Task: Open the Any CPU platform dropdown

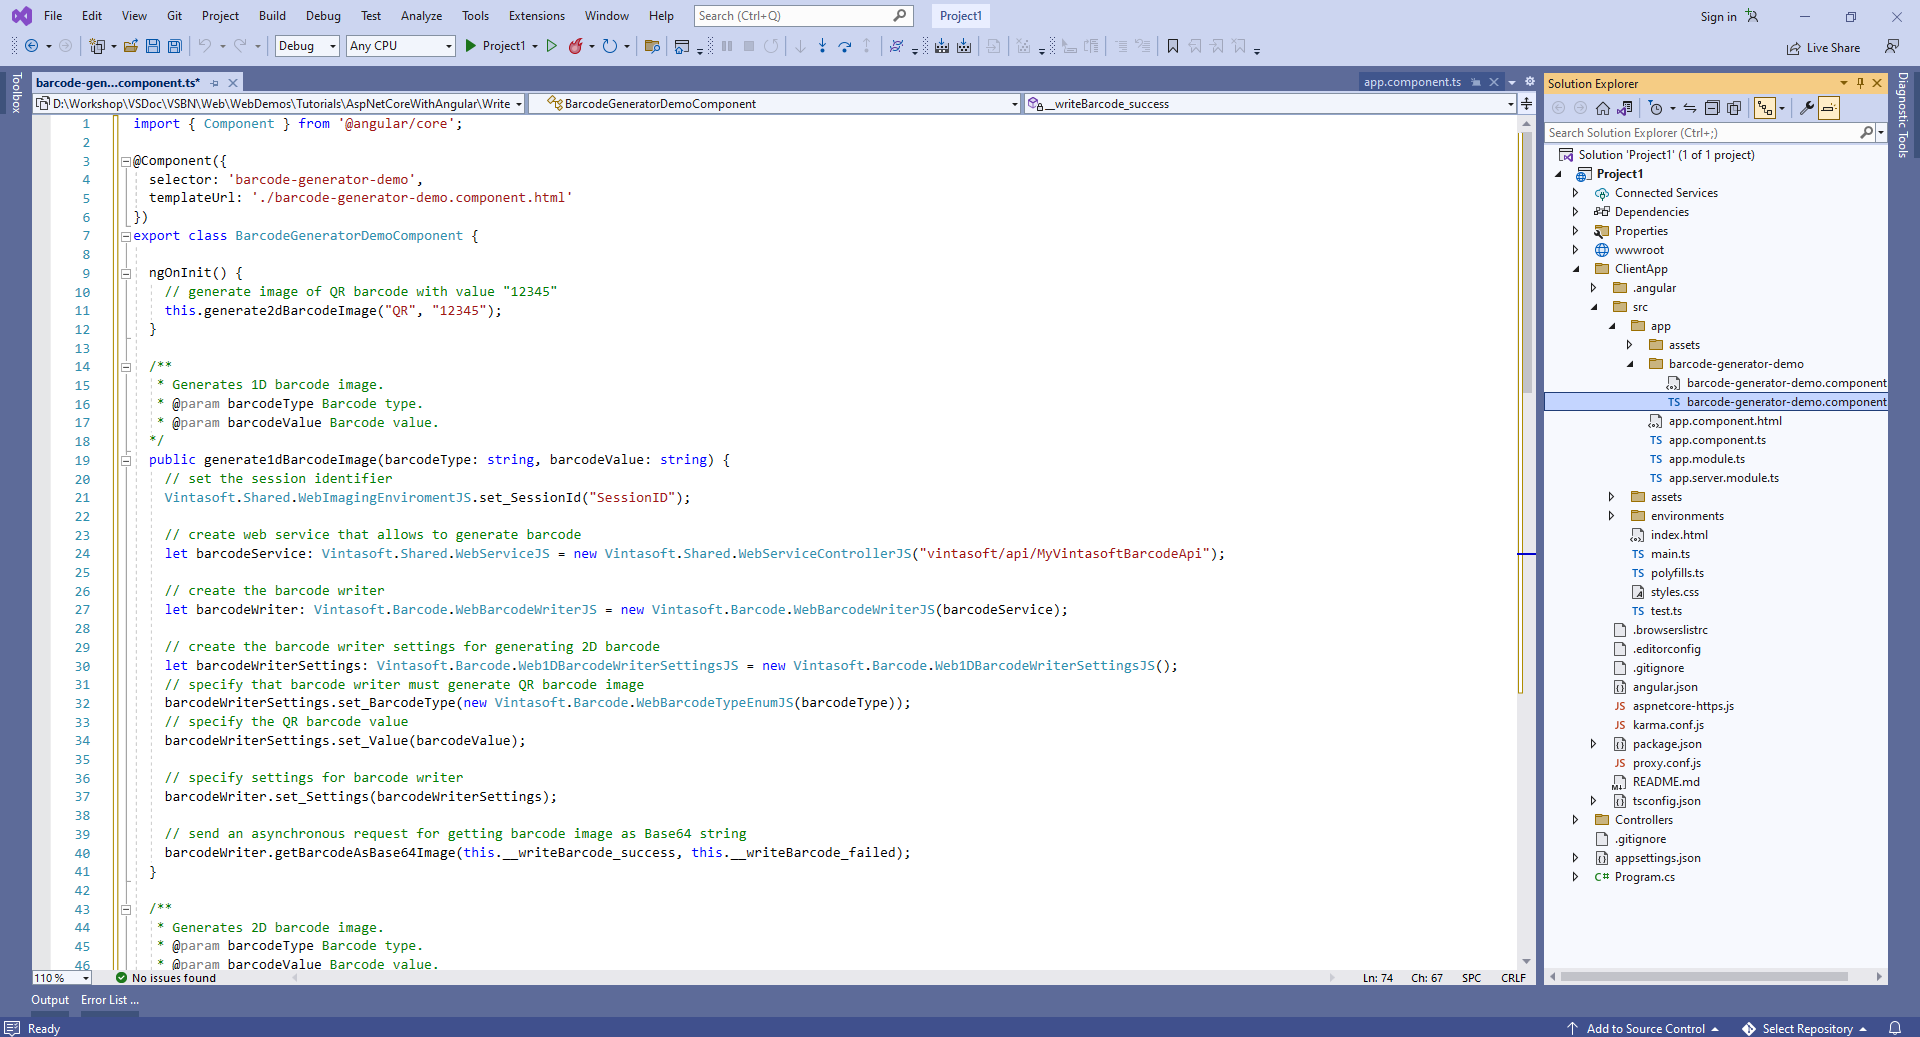Action: [400, 46]
